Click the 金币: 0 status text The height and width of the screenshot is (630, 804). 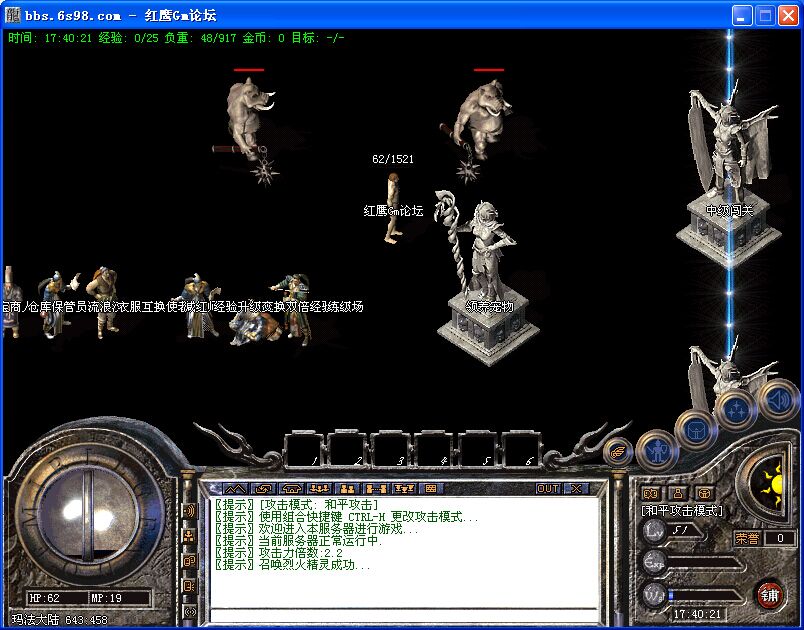(x=264, y=37)
